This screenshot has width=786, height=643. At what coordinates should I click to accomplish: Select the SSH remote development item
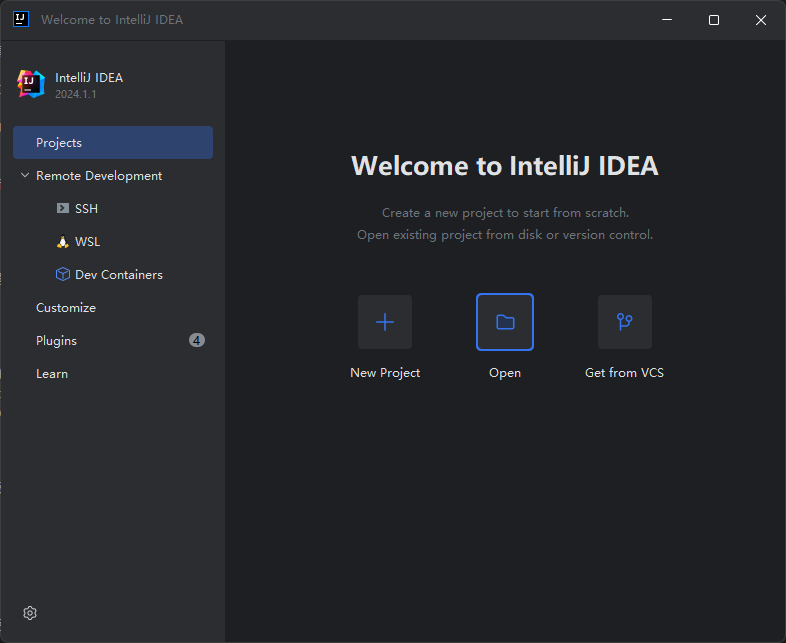(x=87, y=209)
